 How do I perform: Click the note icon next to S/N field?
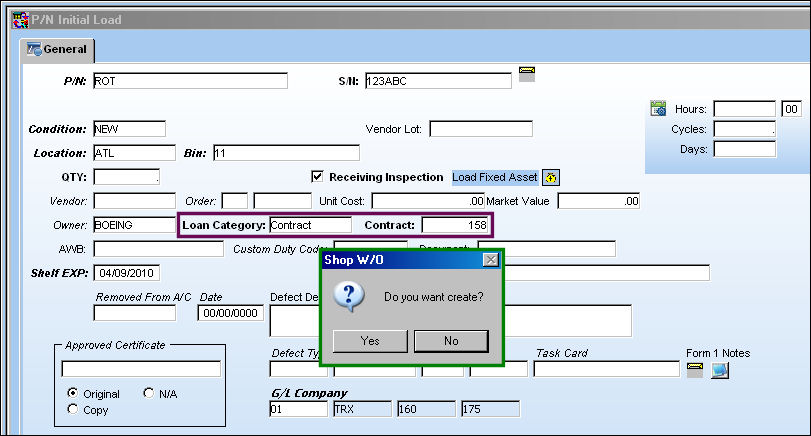(x=527, y=74)
